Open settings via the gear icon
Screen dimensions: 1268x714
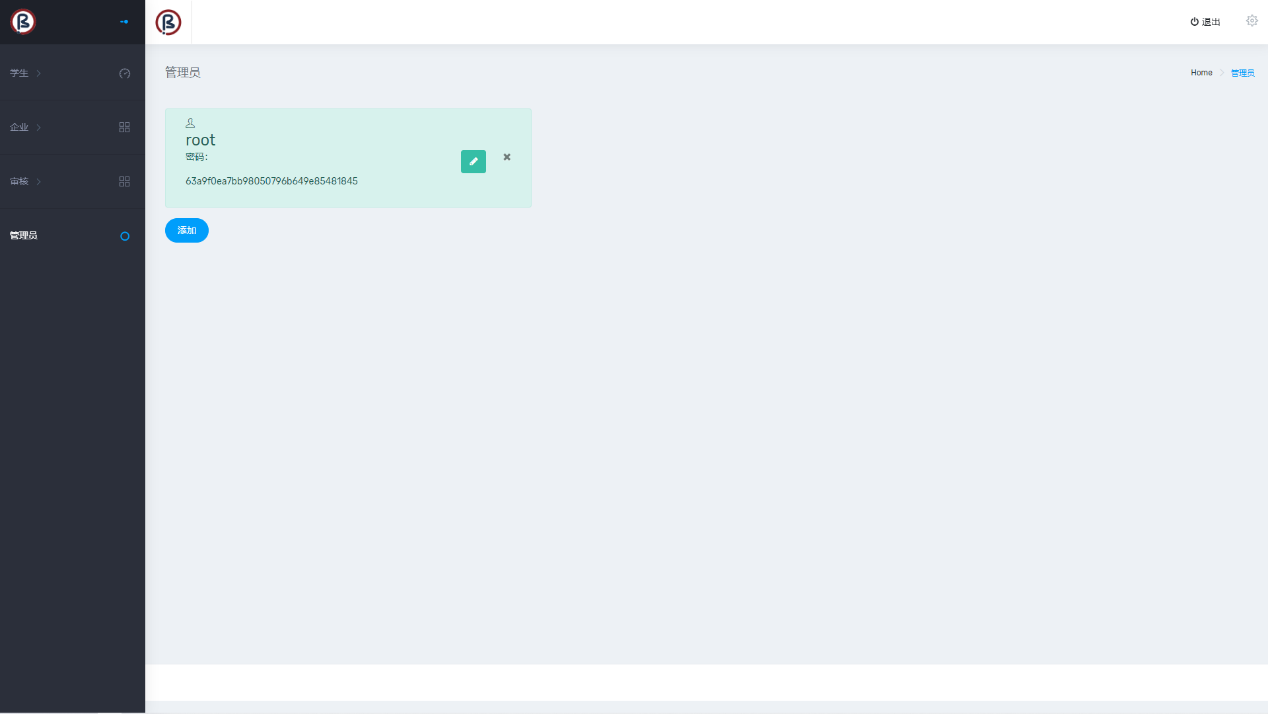click(x=1251, y=21)
